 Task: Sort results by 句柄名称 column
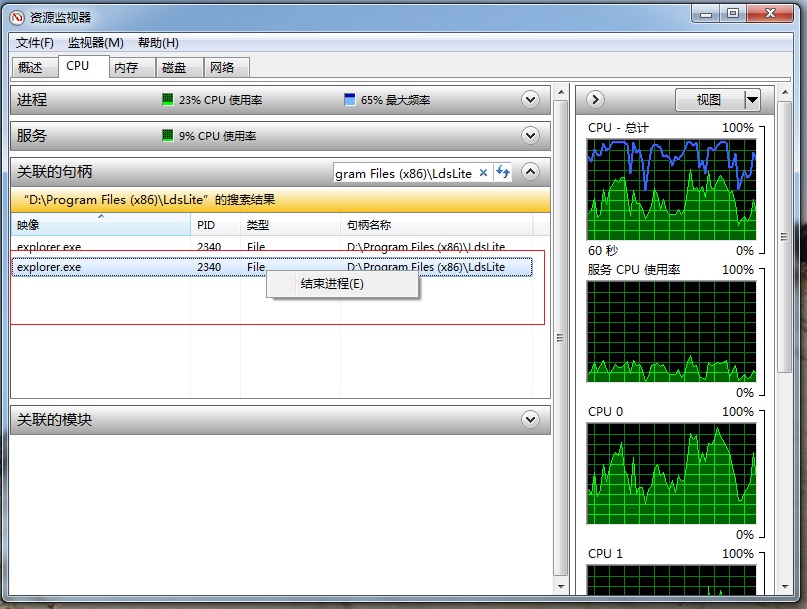tap(436, 225)
